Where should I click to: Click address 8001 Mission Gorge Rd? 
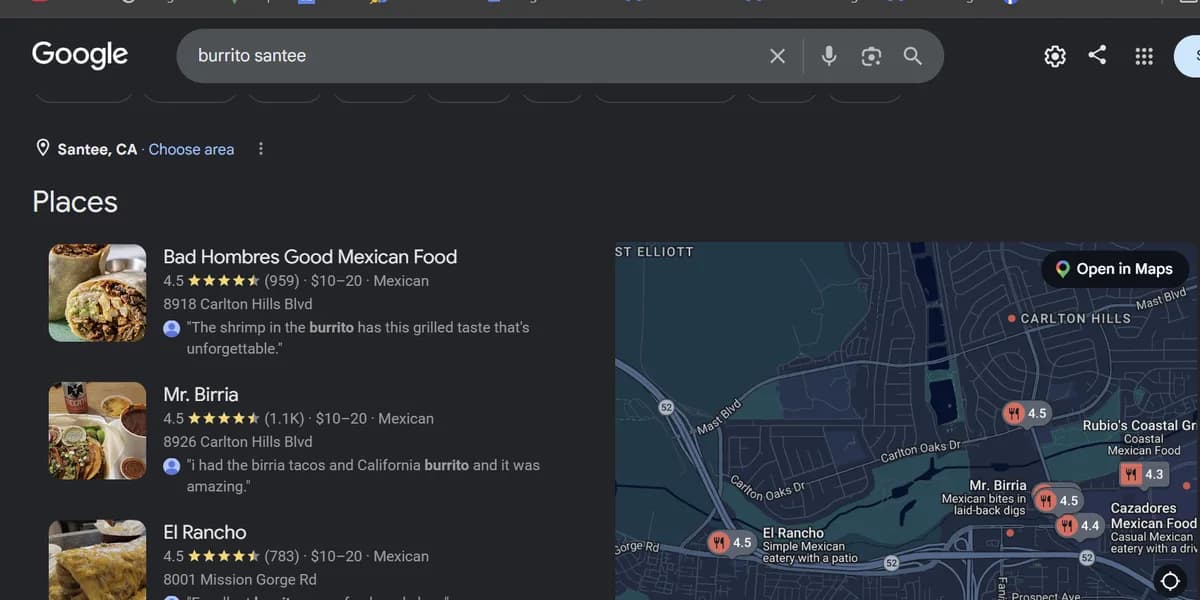[240, 579]
